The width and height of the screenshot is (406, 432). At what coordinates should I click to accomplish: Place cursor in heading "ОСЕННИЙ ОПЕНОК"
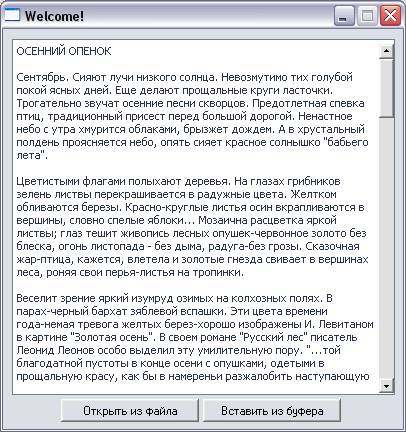point(64,51)
